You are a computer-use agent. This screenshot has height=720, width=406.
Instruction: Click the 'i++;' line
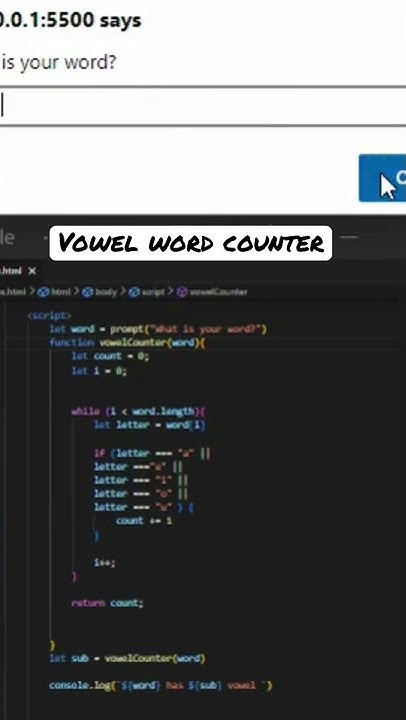pyautogui.click(x=105, y=562)
